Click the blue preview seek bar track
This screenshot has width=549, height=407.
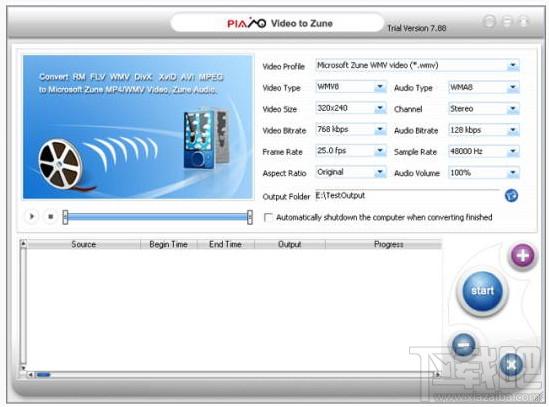(x=157, y=217)
